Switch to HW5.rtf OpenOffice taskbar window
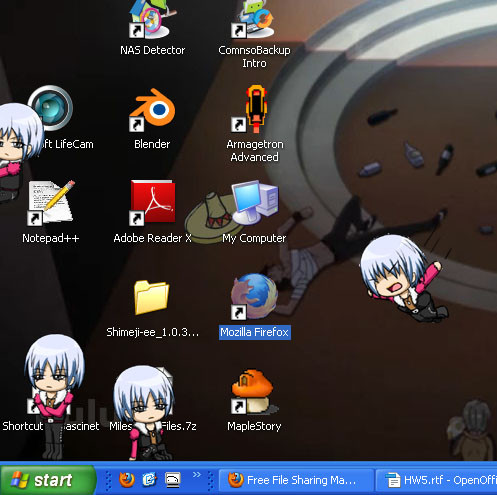This screenshot has height=495, width=497. [x=437, y=480]
